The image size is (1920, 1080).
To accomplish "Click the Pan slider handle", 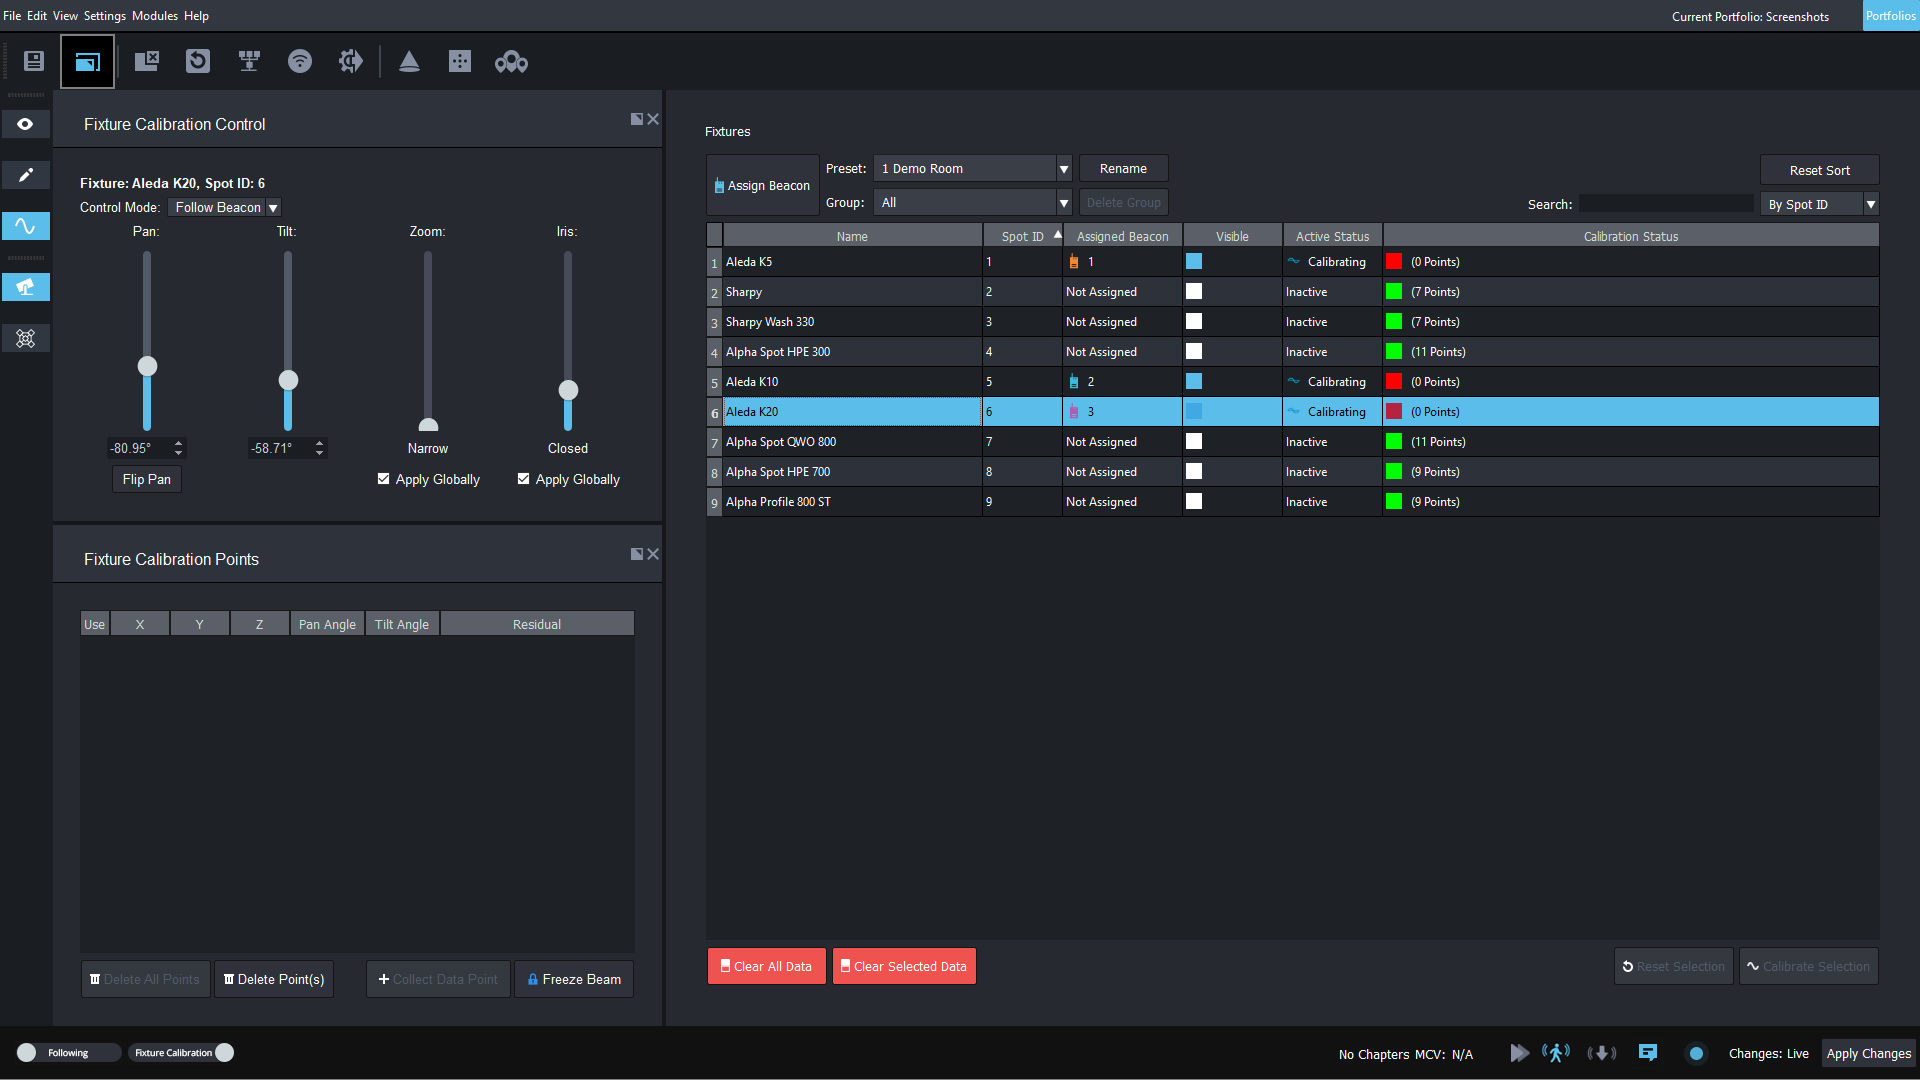I will [147, 366].
